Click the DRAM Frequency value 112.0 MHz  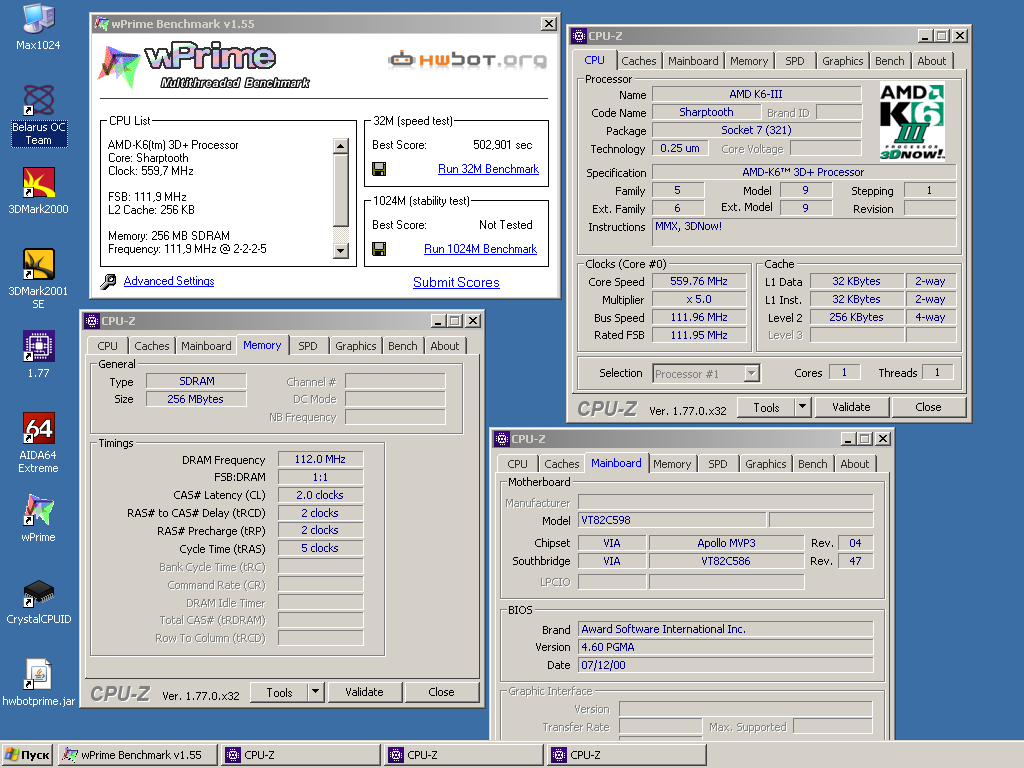pyautogui.click(x=320, y=459)
